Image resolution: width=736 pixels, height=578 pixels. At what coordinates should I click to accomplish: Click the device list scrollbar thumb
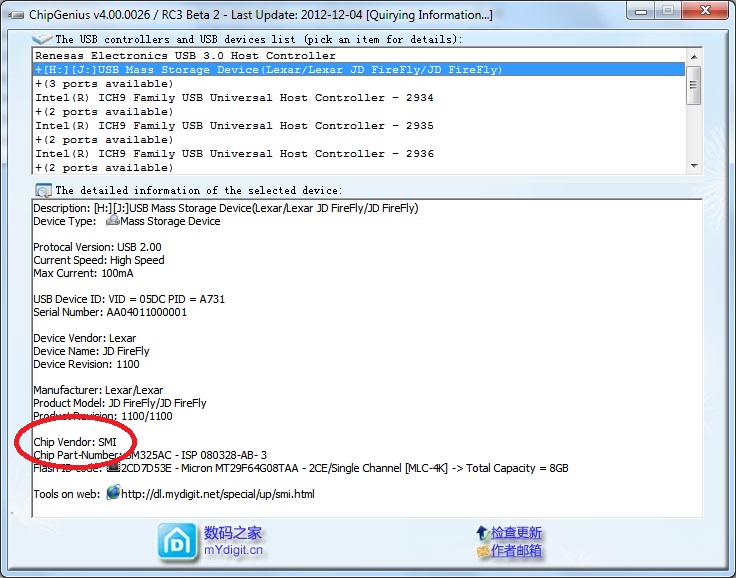click(694, 85)
